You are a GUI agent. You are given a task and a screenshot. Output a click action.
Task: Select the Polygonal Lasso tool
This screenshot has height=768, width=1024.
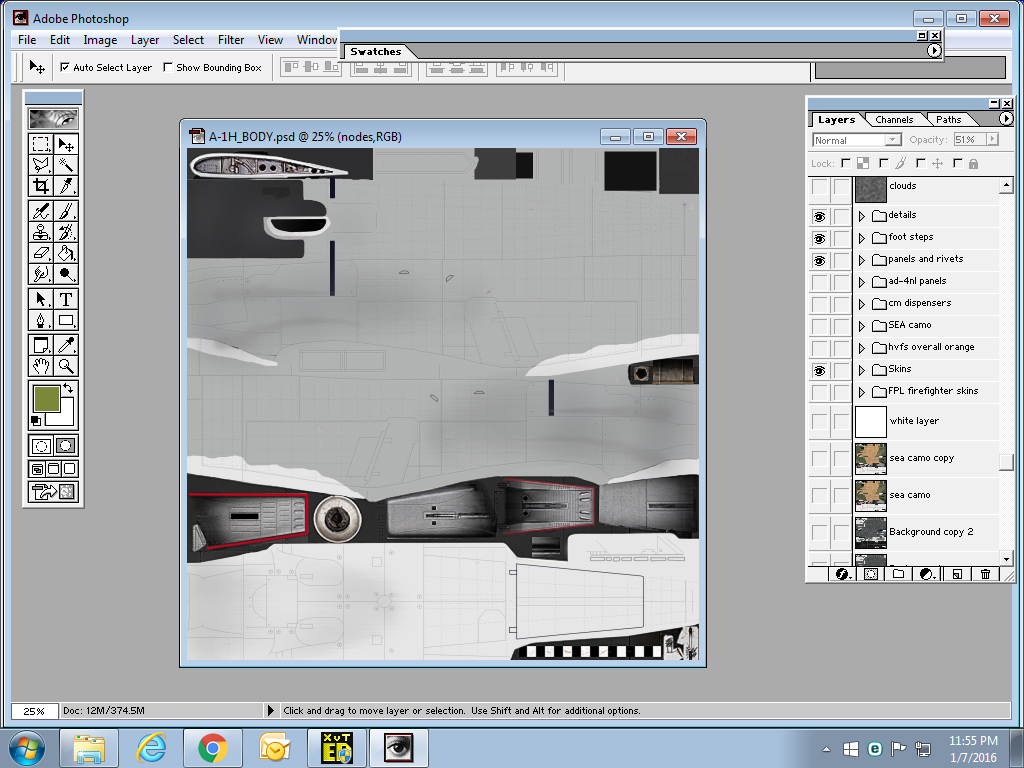40,165
